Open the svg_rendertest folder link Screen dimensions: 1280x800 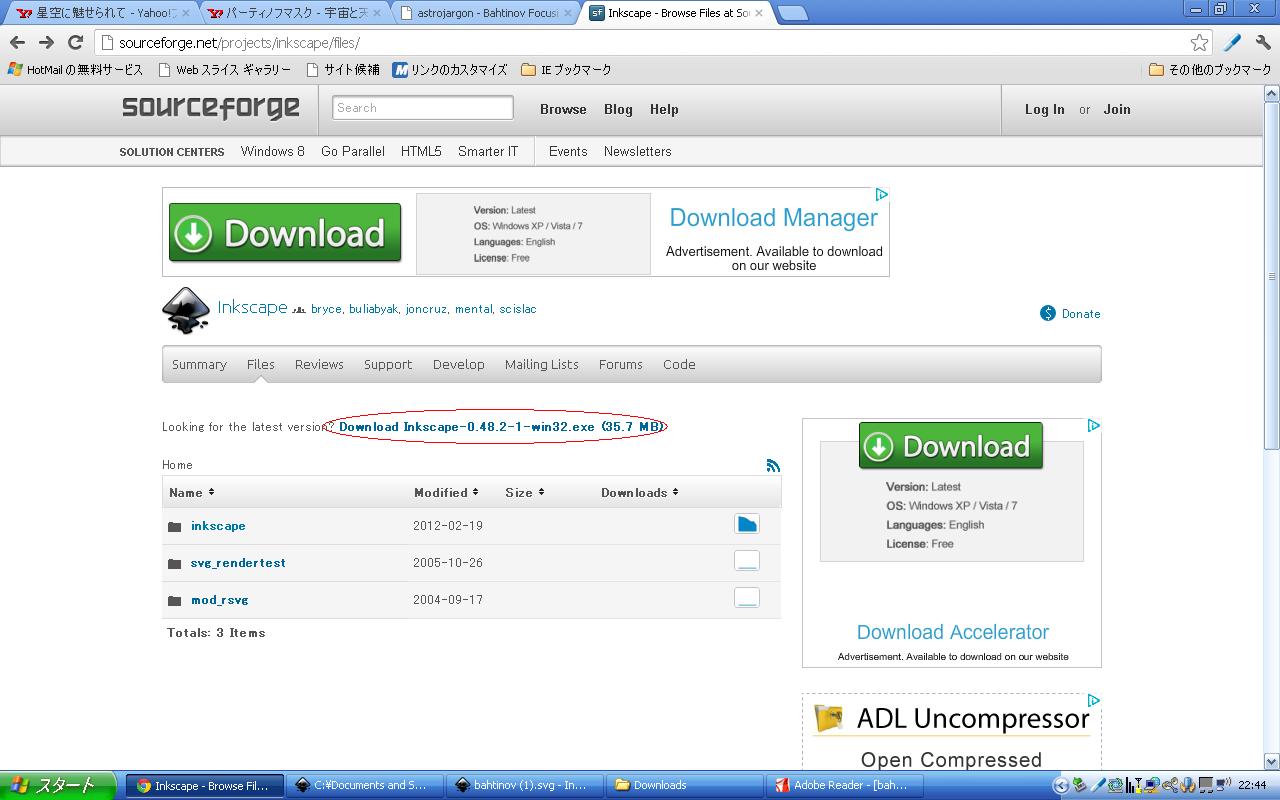point(238,563)
